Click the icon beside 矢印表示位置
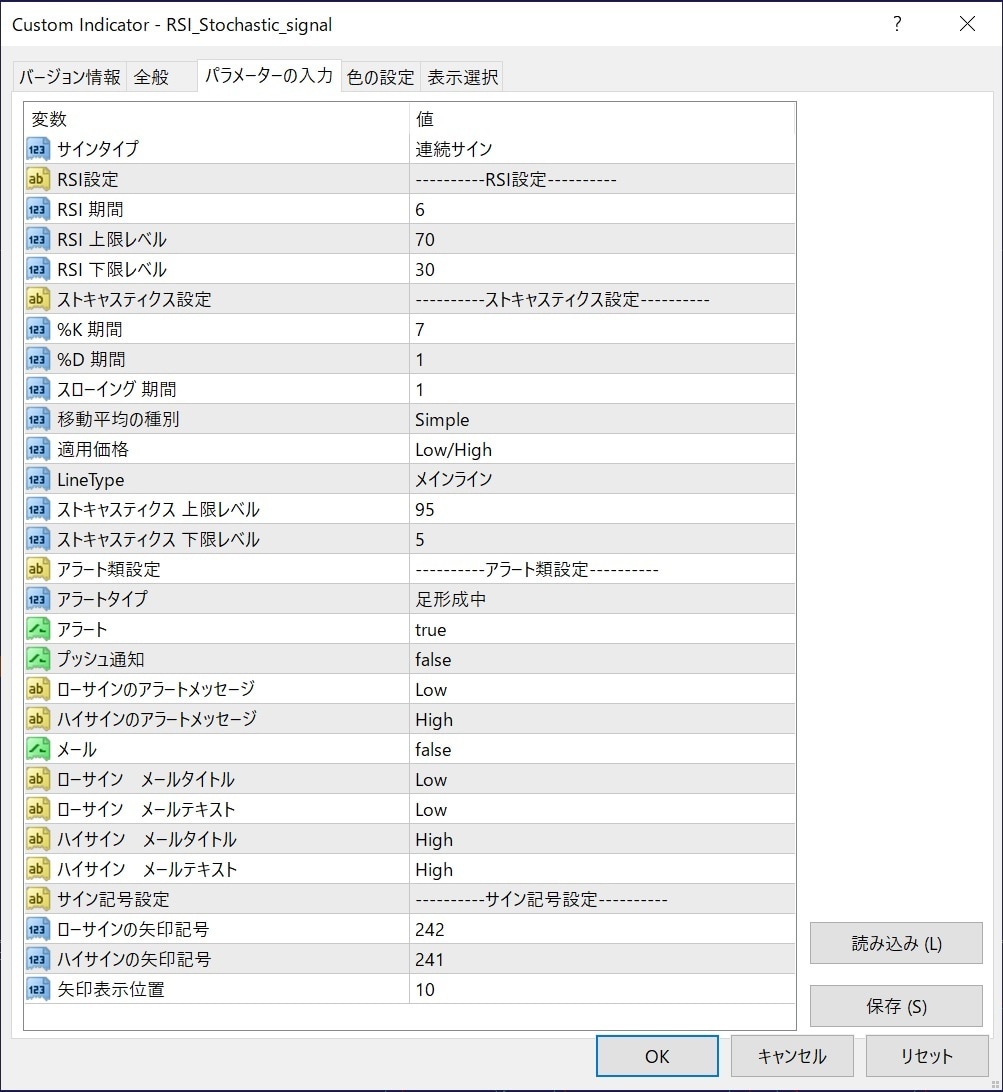The image size is (1003, 1092). tap(38, 989)
